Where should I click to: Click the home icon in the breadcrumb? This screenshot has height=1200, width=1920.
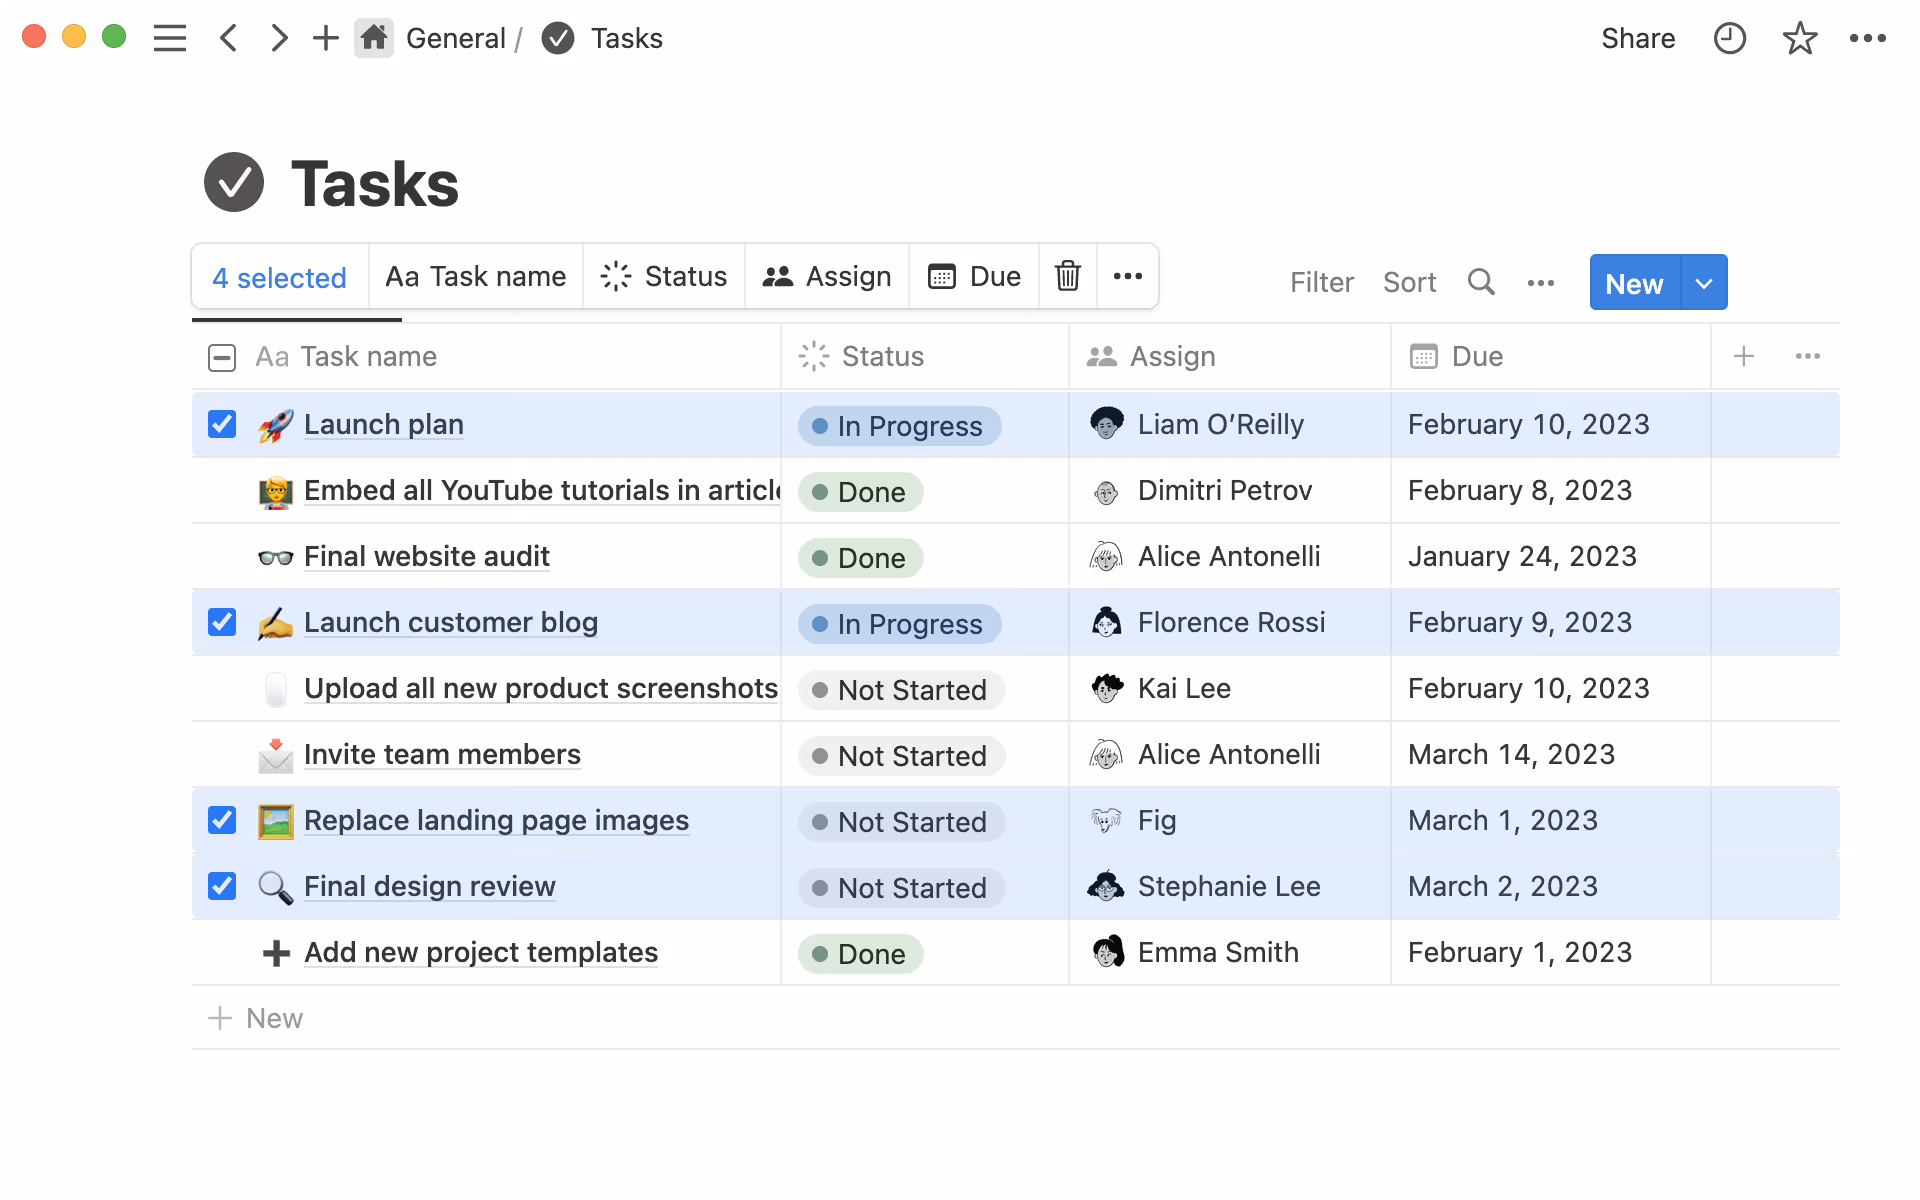[x=374, y=38]
